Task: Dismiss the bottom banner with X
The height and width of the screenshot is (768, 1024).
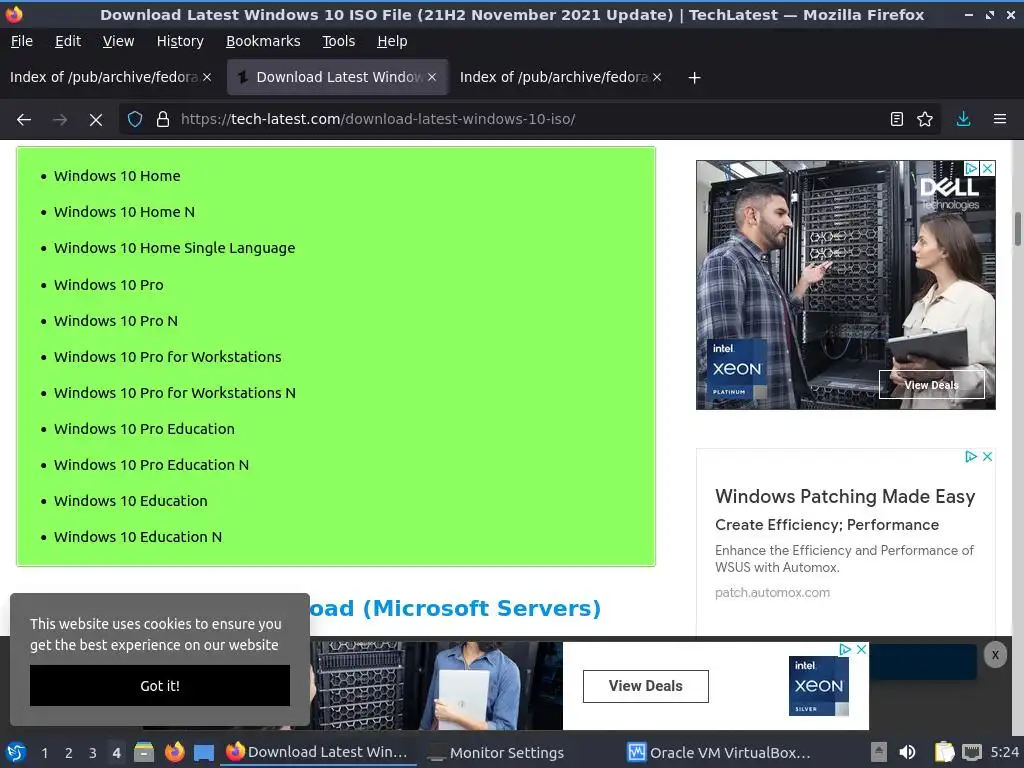Action: point(995,655)
